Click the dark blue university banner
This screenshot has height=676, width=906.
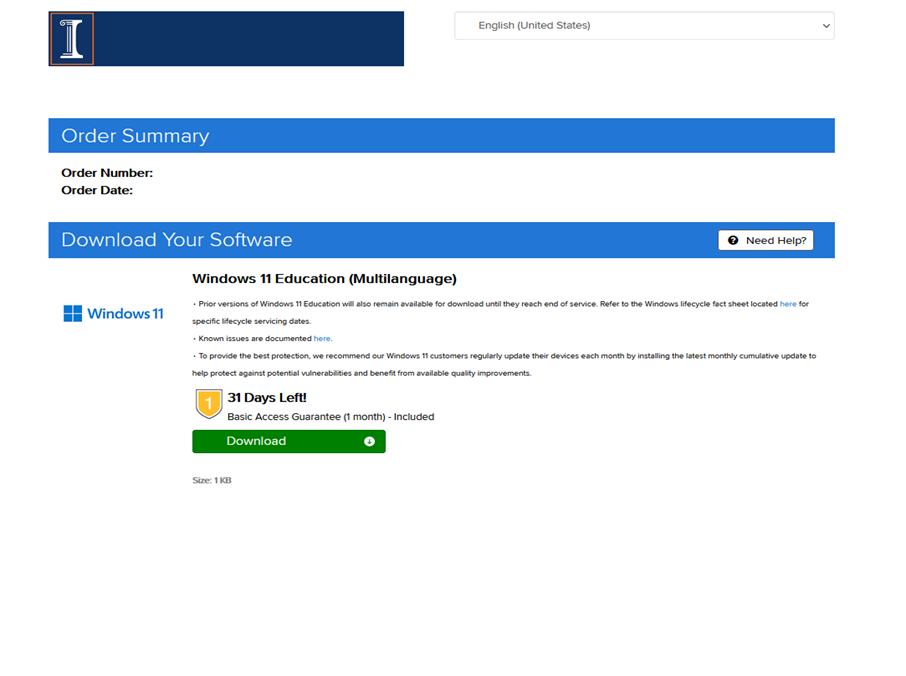[x=226, y=39]
